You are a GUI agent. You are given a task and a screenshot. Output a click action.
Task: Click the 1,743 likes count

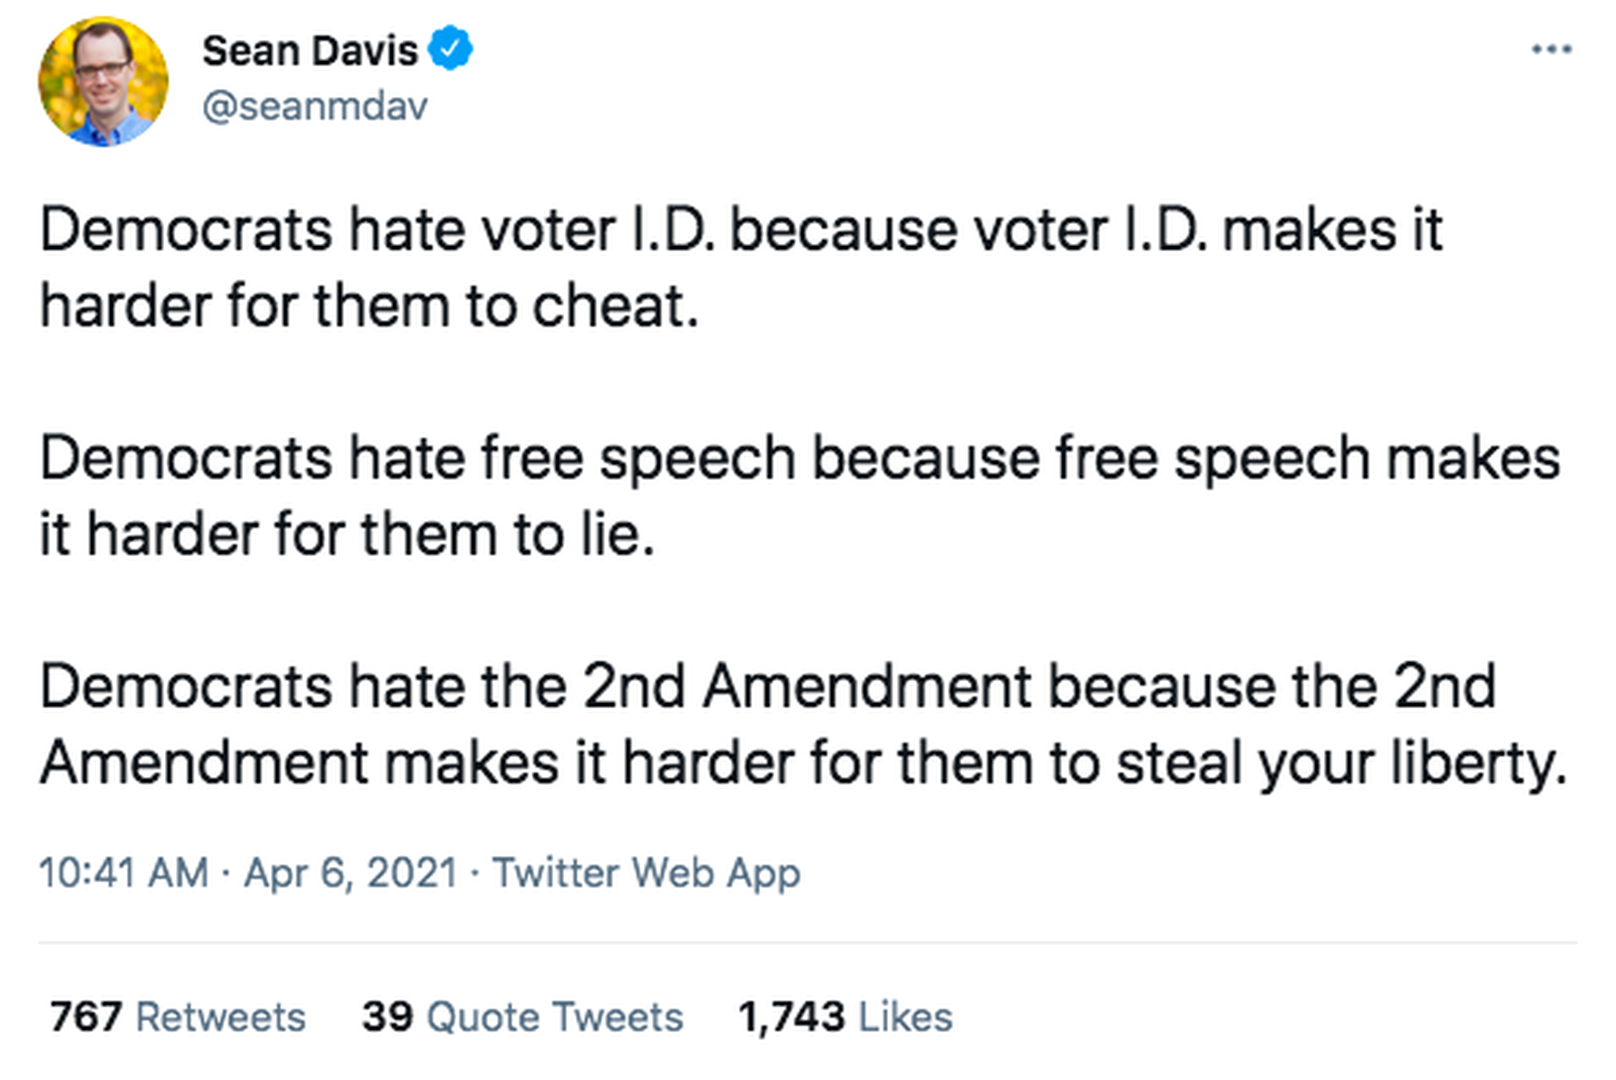coord(791,1017)
